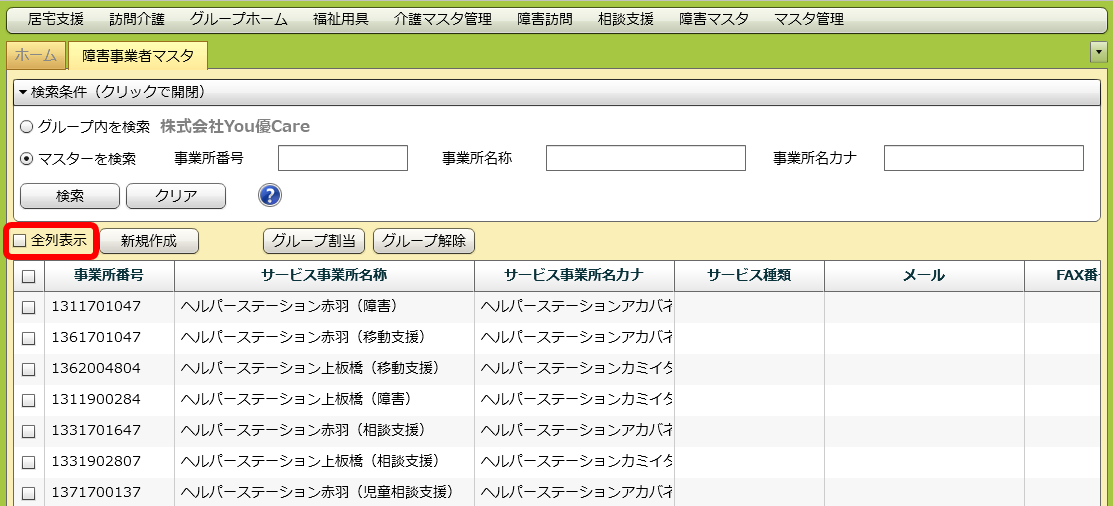The width and height of the screenshot is (1113, 506).
Task: Click the 新規作成 button
Action: (x=148, y=241)
